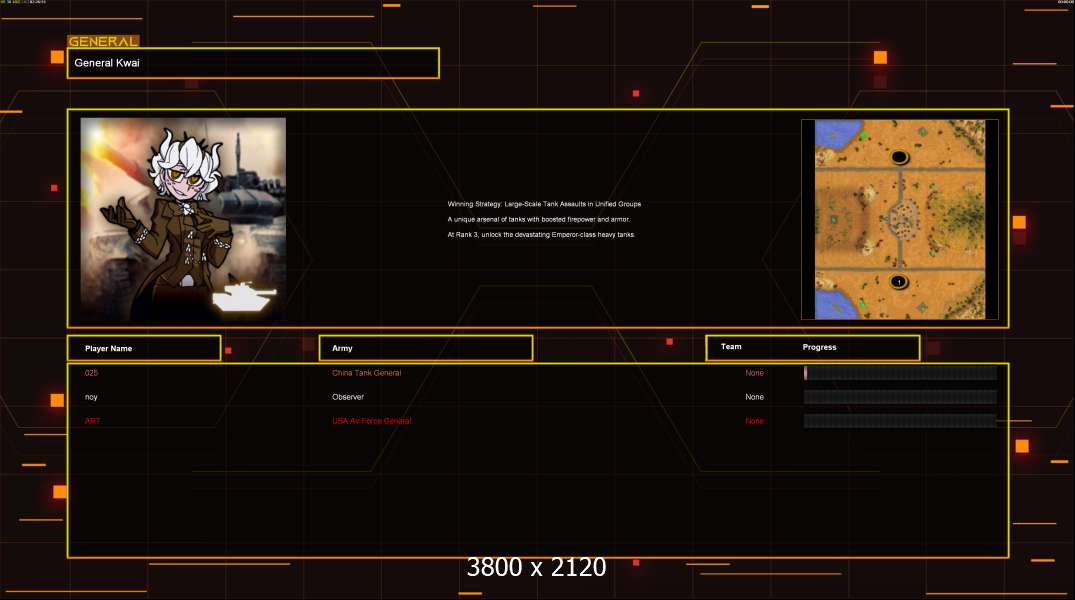The image size is (1075, 600).
Task: Click 'USA Air Force General' army entry
Action: pos(372,421)
